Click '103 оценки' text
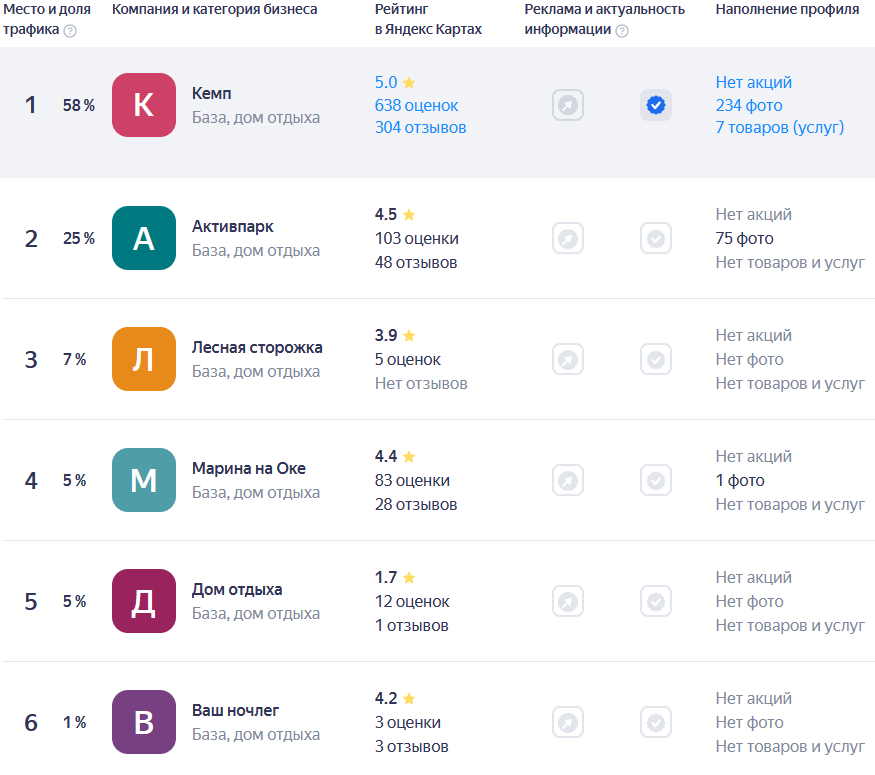 (x=417, y=239)
